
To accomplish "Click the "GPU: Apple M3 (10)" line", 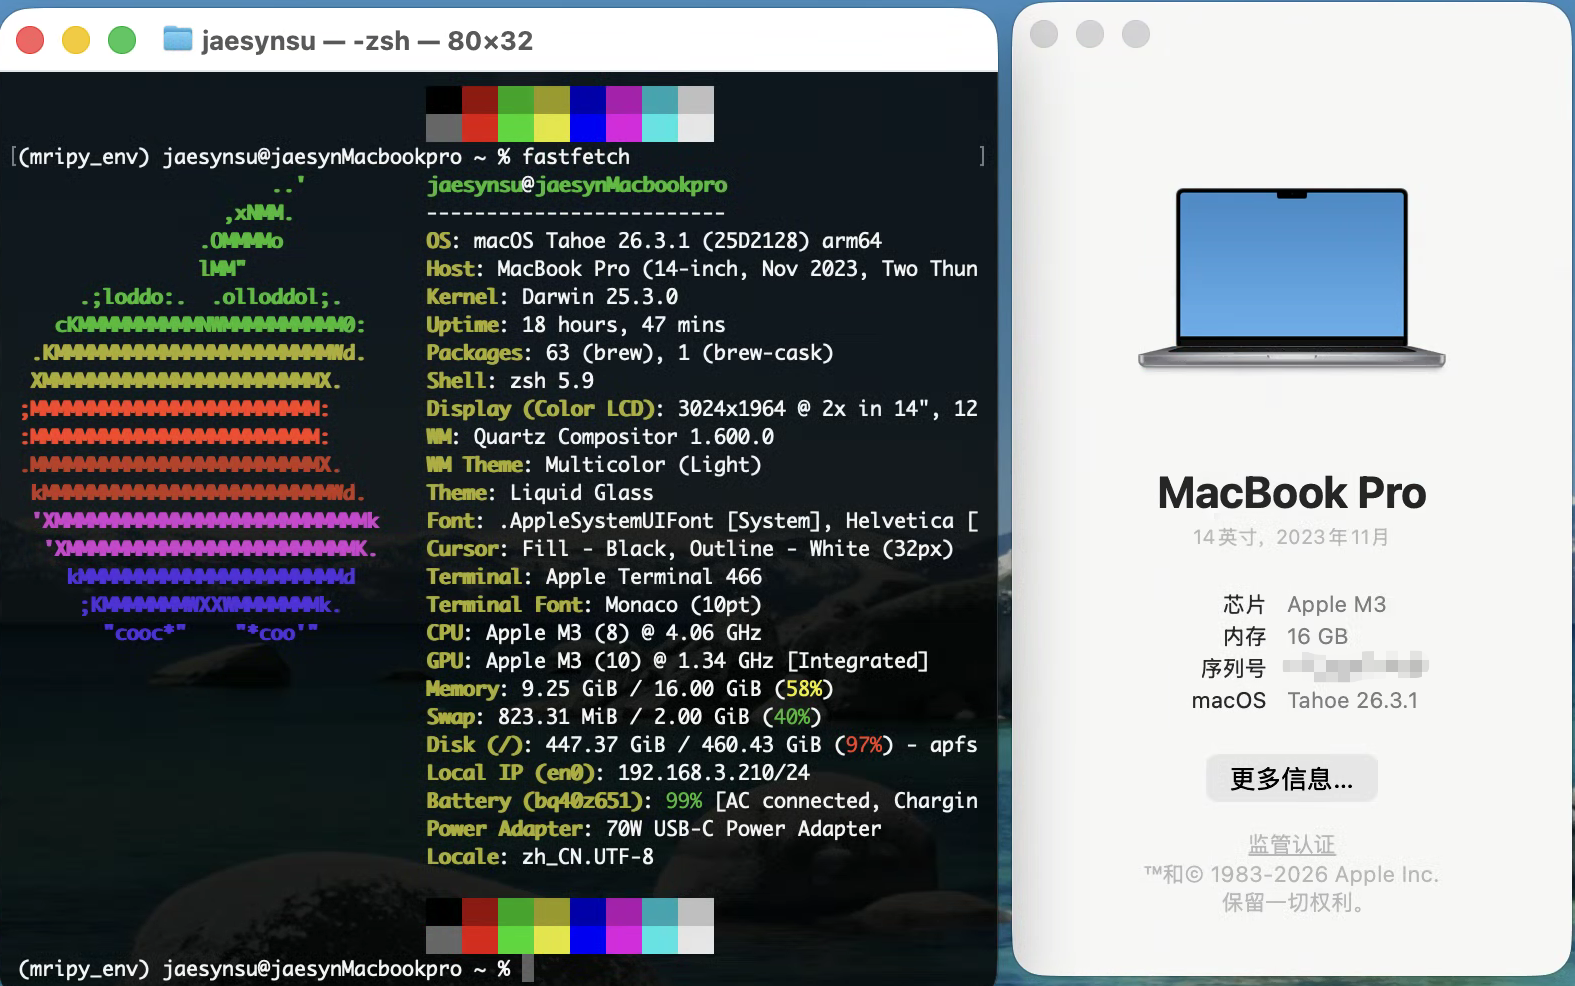I will click(678, 661).
